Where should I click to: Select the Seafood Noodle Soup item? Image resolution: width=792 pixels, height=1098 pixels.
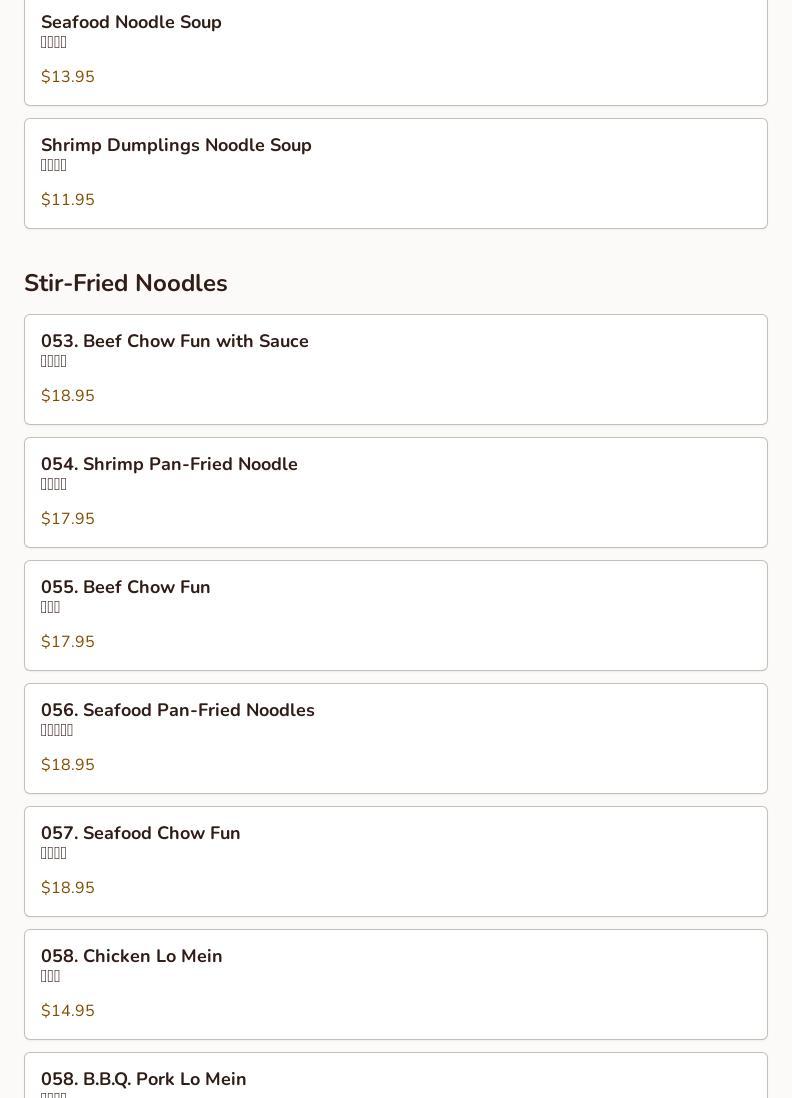tap(131, 22)
